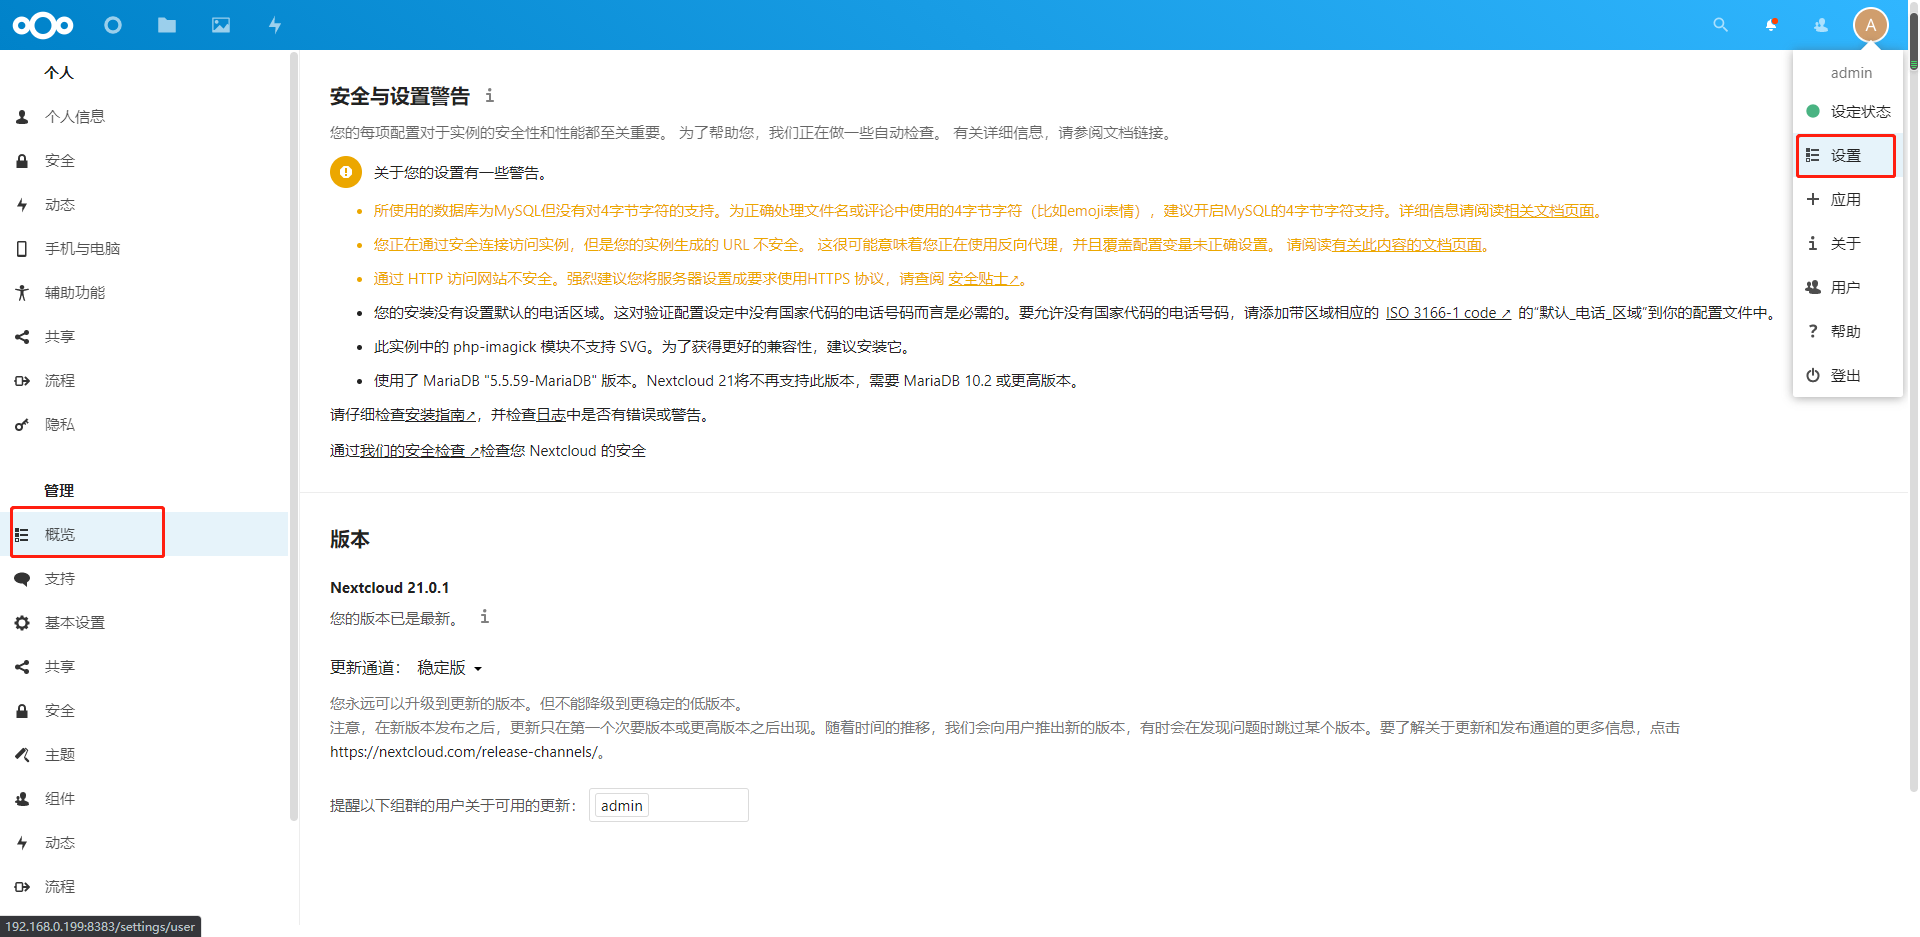Open 应用 from the user menu
1920x937 pixels.
click(1848, 200)
